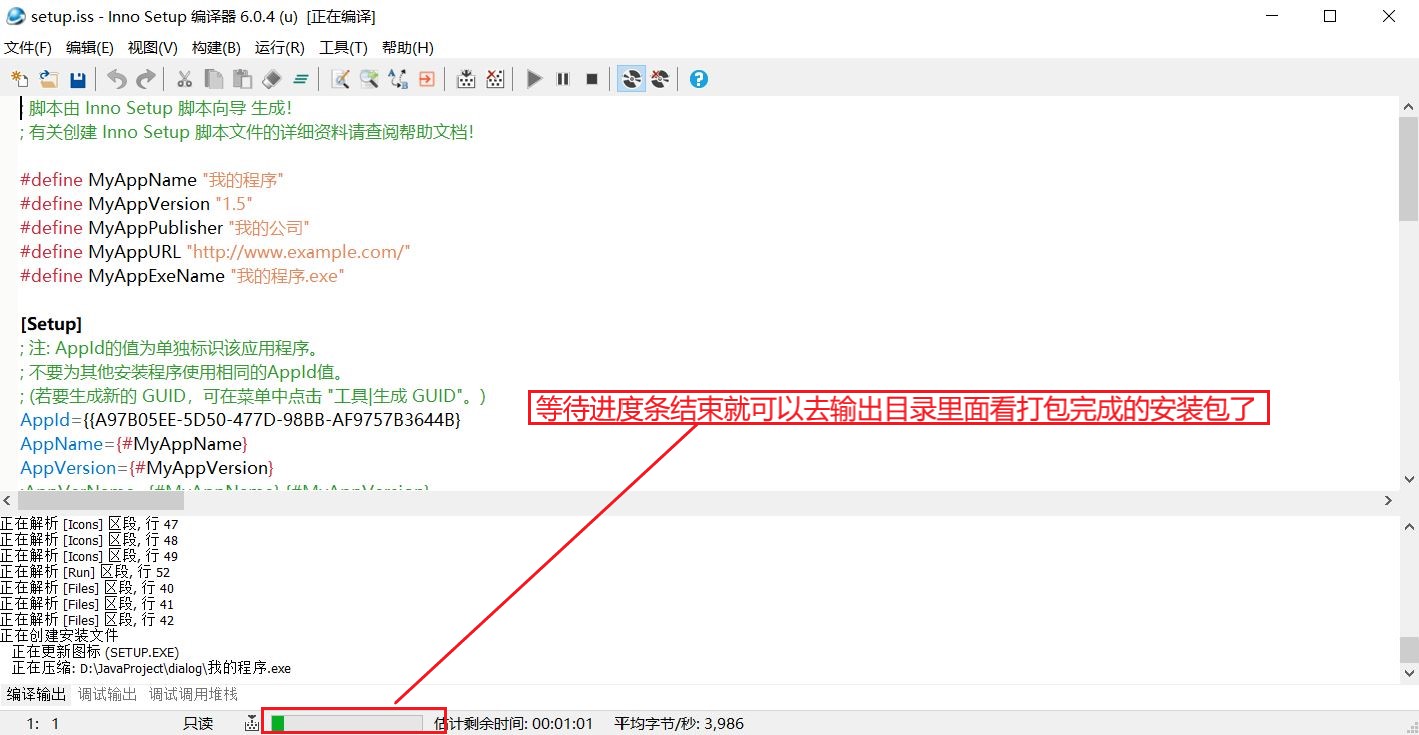Open help with the blue question mark icon
1419x735 pixels.
(699, 79)
